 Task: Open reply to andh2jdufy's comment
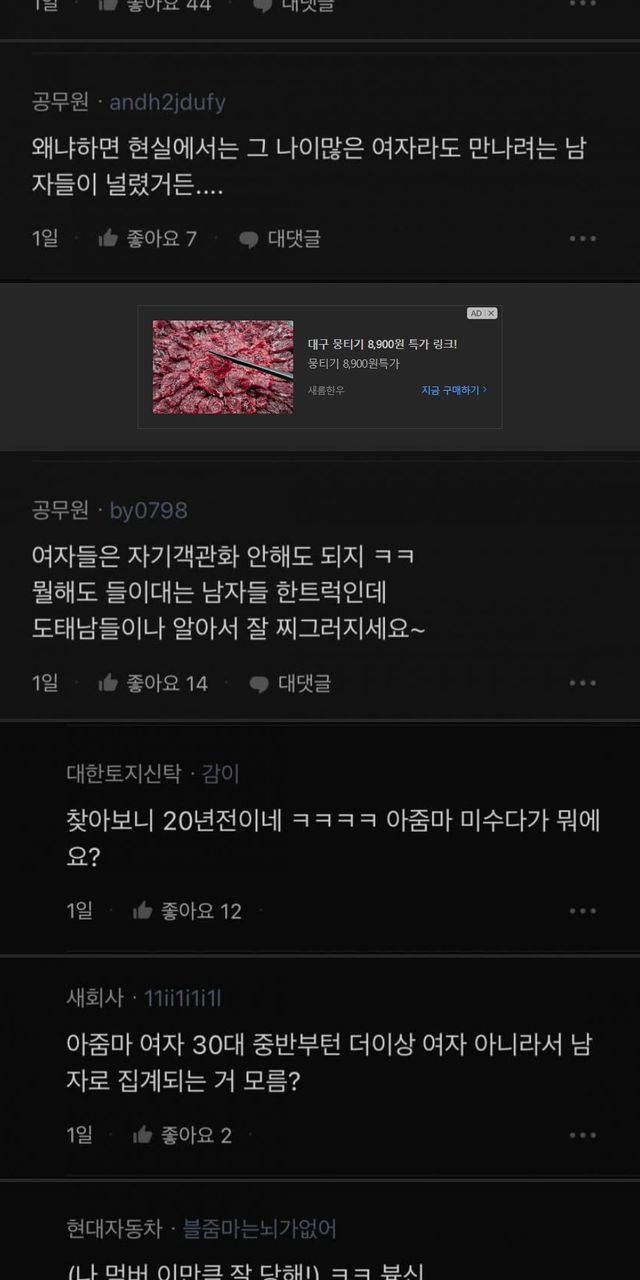[x=280, y=238]
